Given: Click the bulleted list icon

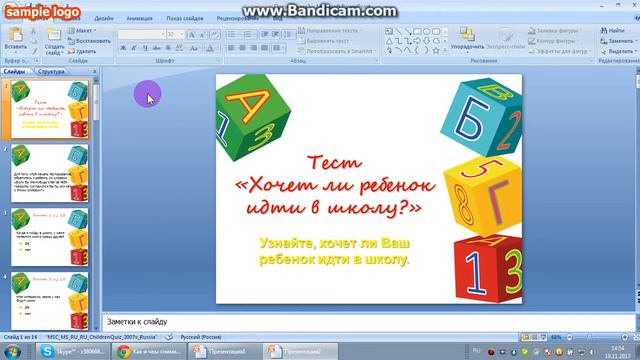Looking at the screenshot, I should (x=232, y=35).
